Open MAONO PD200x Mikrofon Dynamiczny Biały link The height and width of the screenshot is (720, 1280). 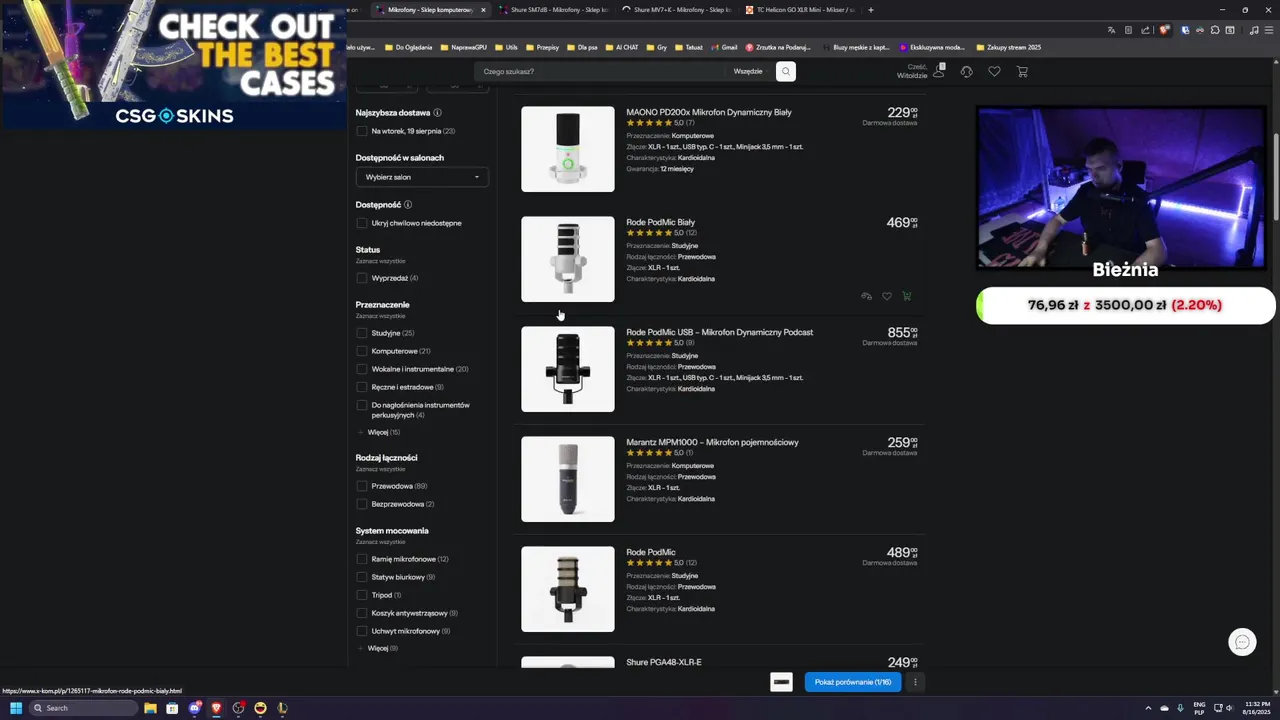pyautogui.click(x=708, y=112)
